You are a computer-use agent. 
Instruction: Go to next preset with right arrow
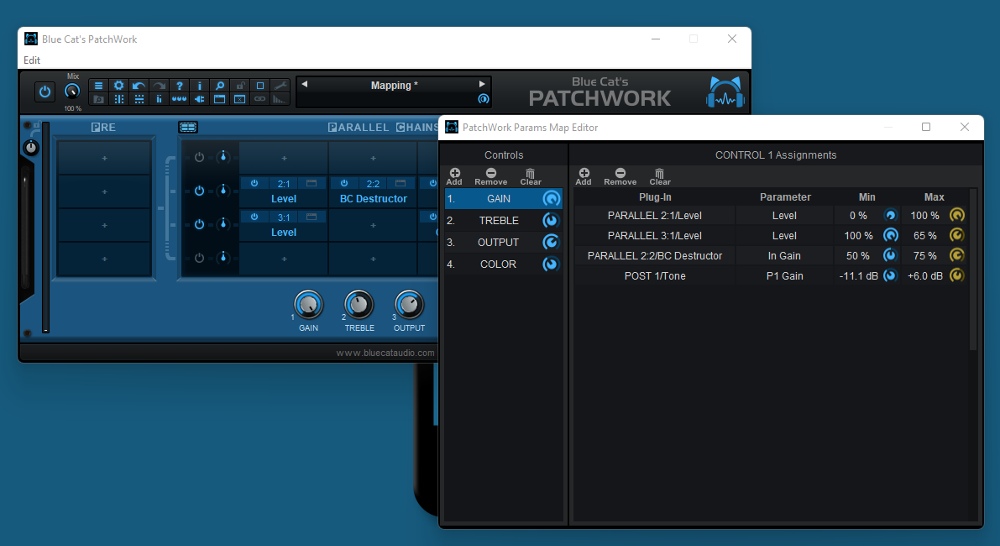[482, 84]
